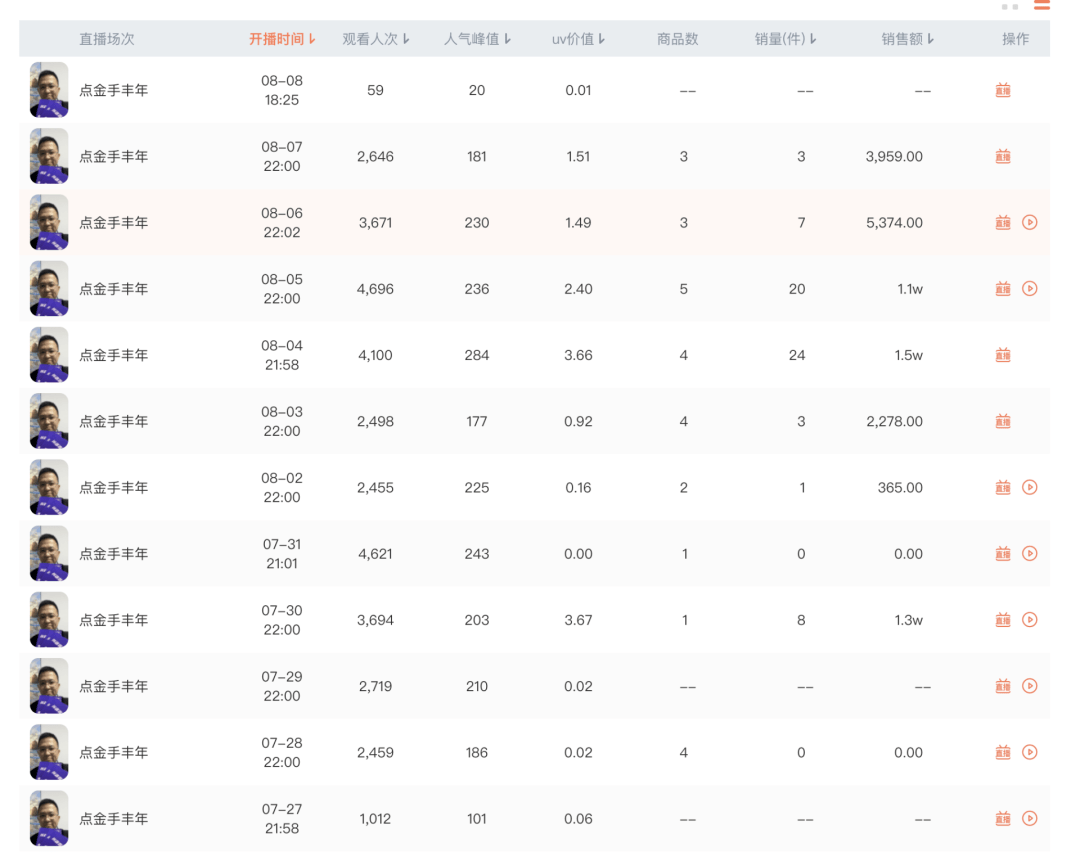This screenshot has width=1080, height=861.
Task: Open the 直播 icon in the 08-03 row
Action: click(1002, 421)
